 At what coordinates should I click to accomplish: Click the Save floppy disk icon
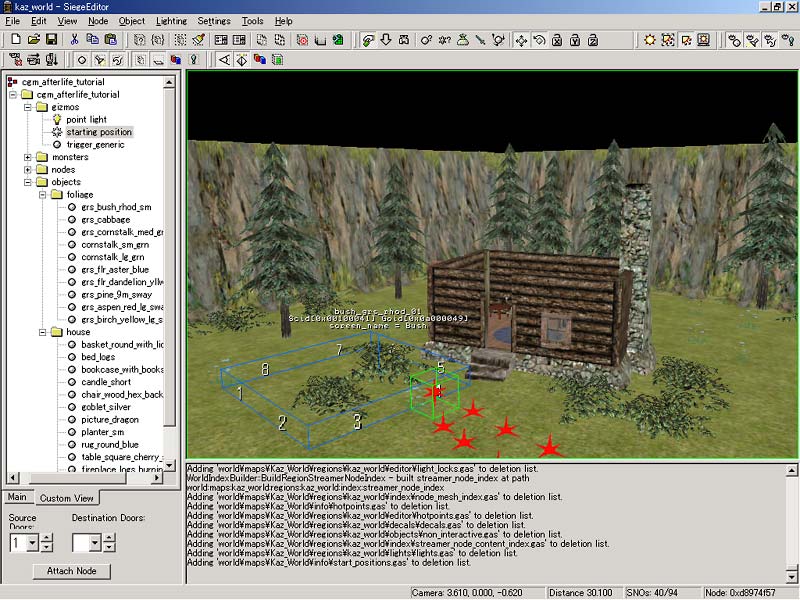(52, 40)
